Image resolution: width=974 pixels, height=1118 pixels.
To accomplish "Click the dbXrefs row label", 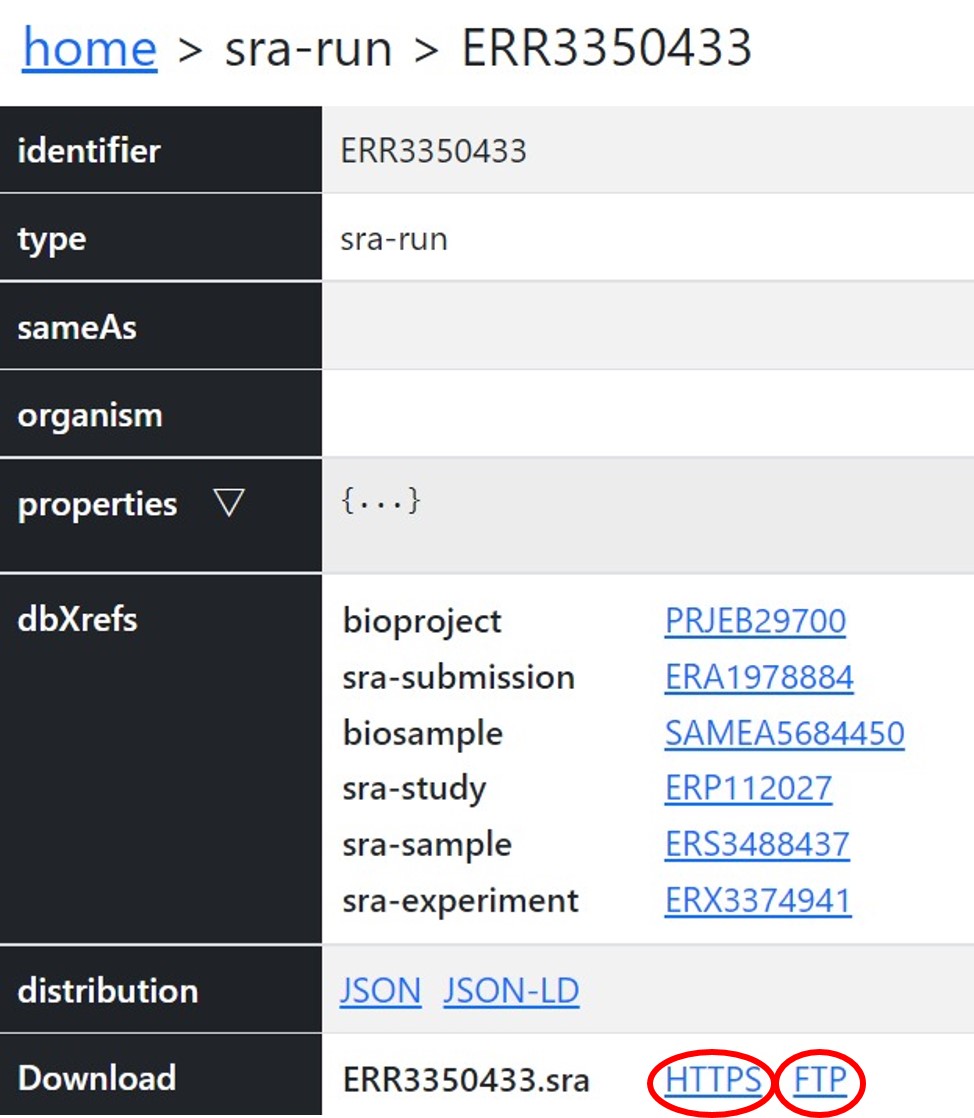I will [x=78, y=619].
